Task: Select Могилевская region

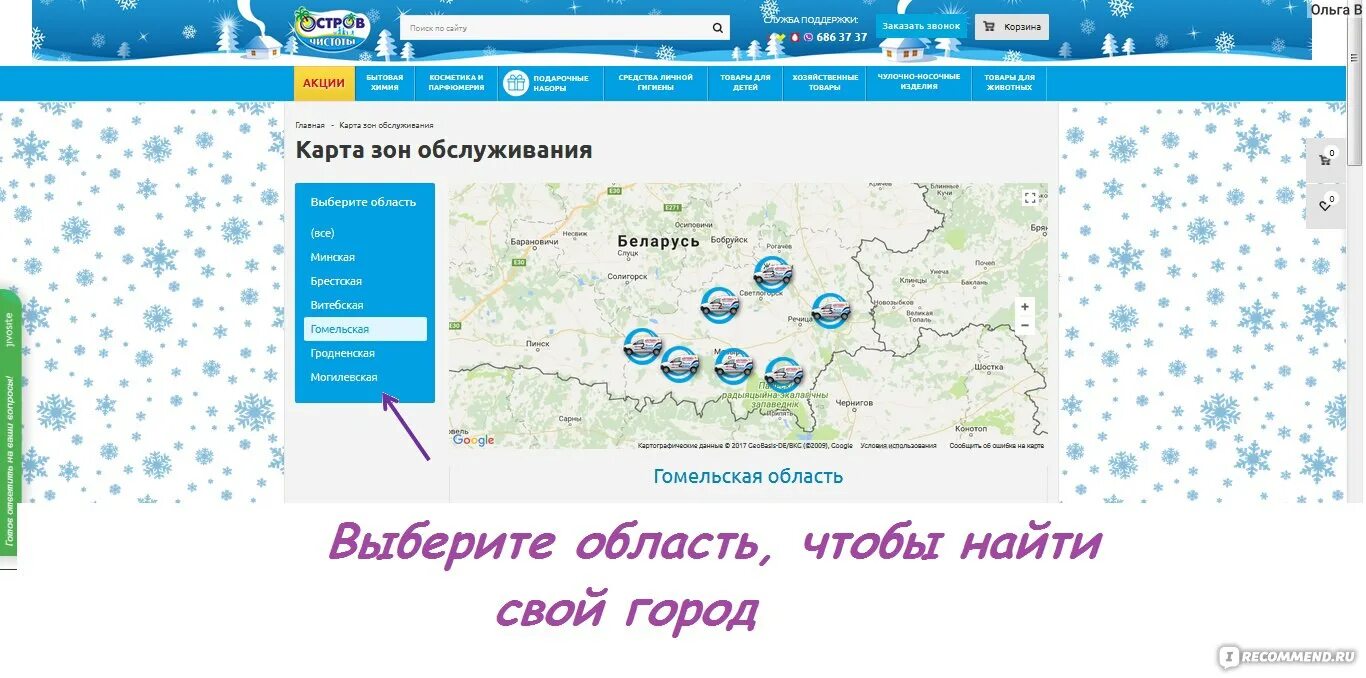Action: (344, 377)
